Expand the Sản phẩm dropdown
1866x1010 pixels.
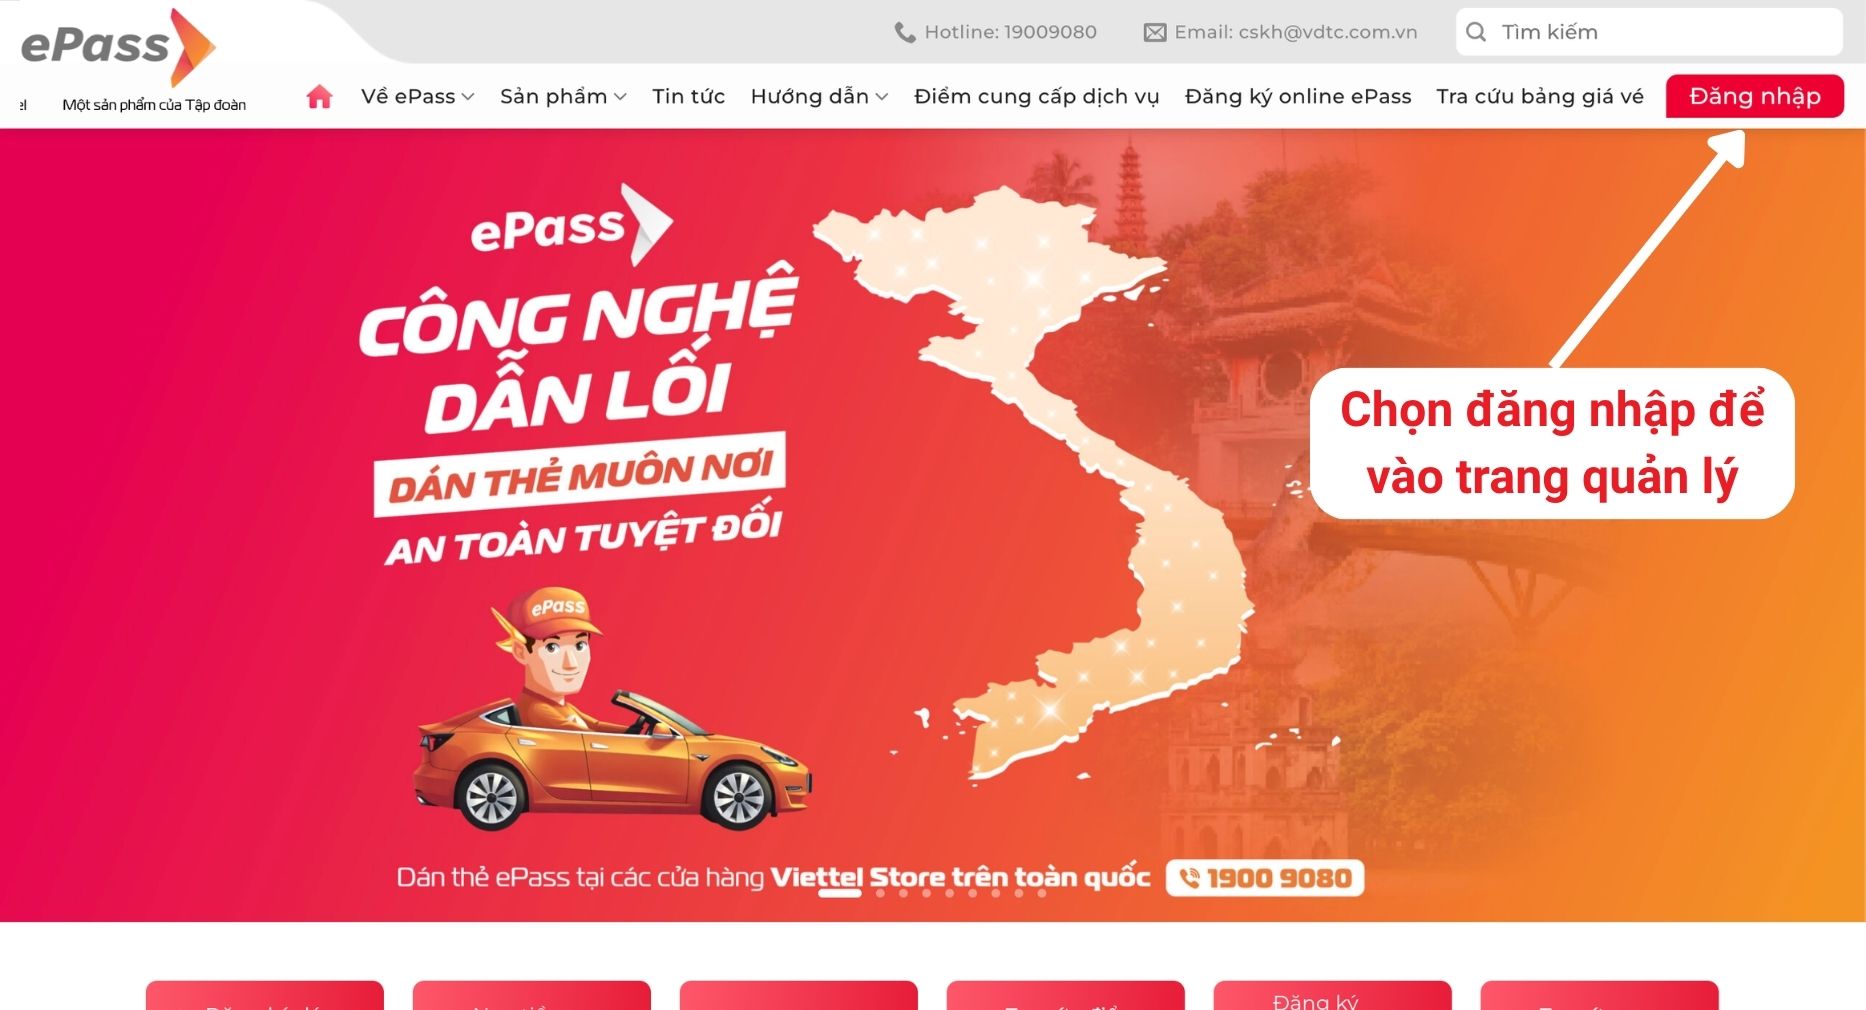click(563, 96)
